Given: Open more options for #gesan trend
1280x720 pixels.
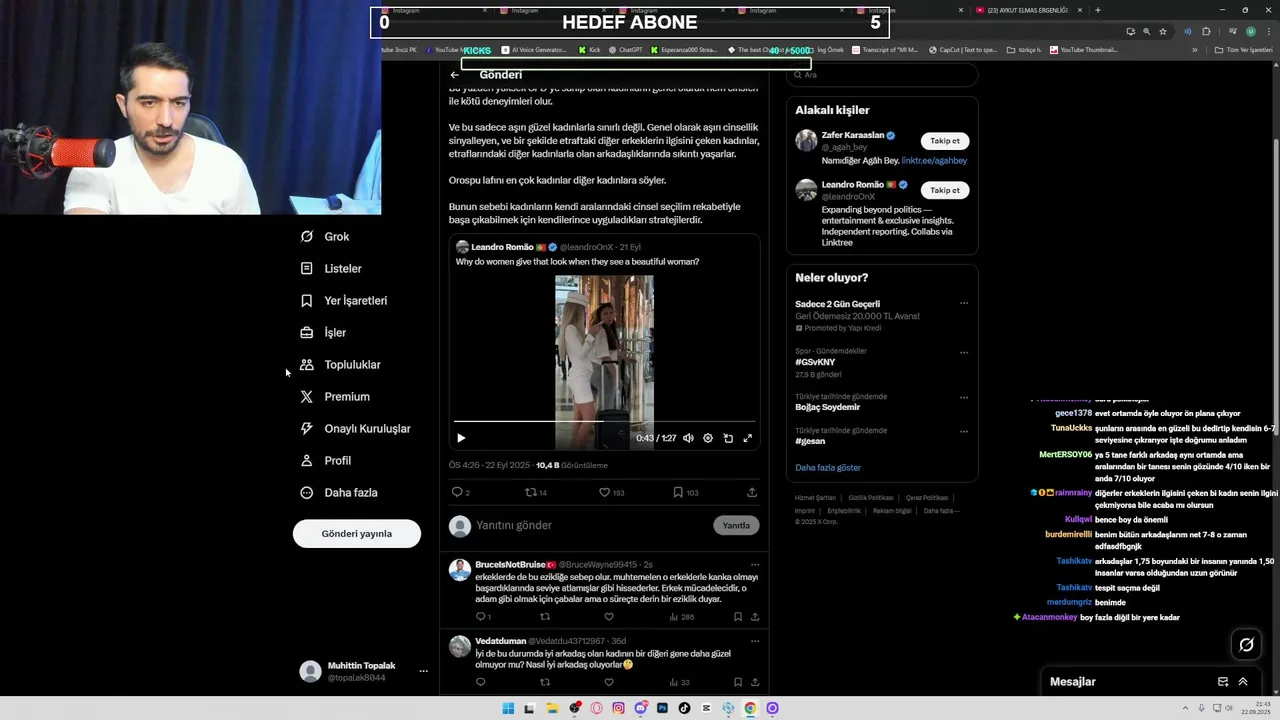Looking at the screenshot, I should [964, 431].
